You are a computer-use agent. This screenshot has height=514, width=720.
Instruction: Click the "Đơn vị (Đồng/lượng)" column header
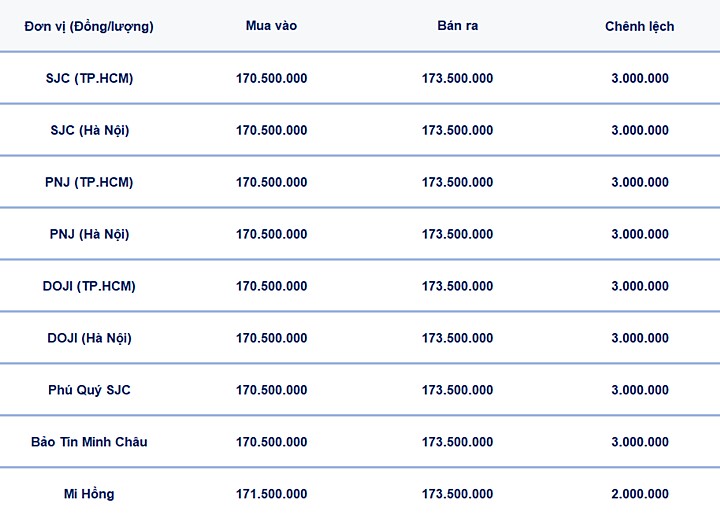[x=89, y=26]
